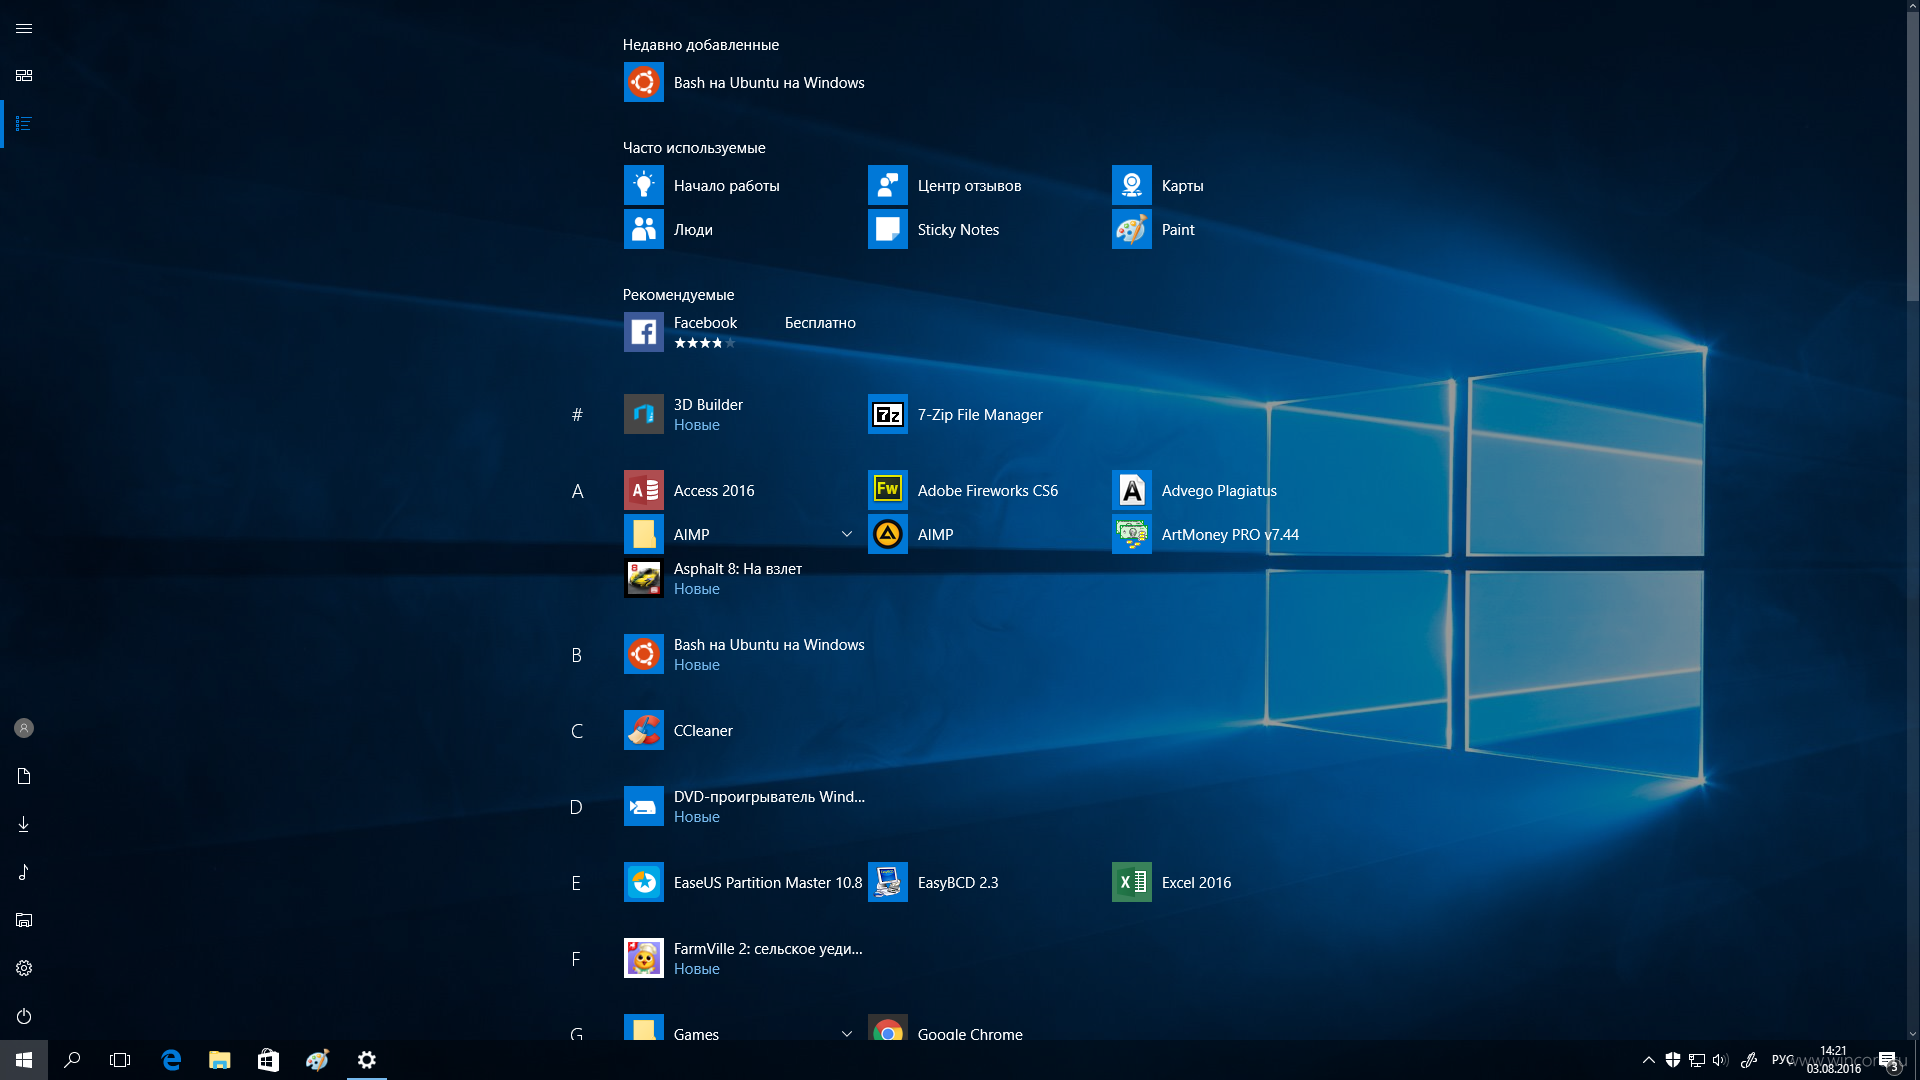Launch the AIMP player app

click(911, 534)
